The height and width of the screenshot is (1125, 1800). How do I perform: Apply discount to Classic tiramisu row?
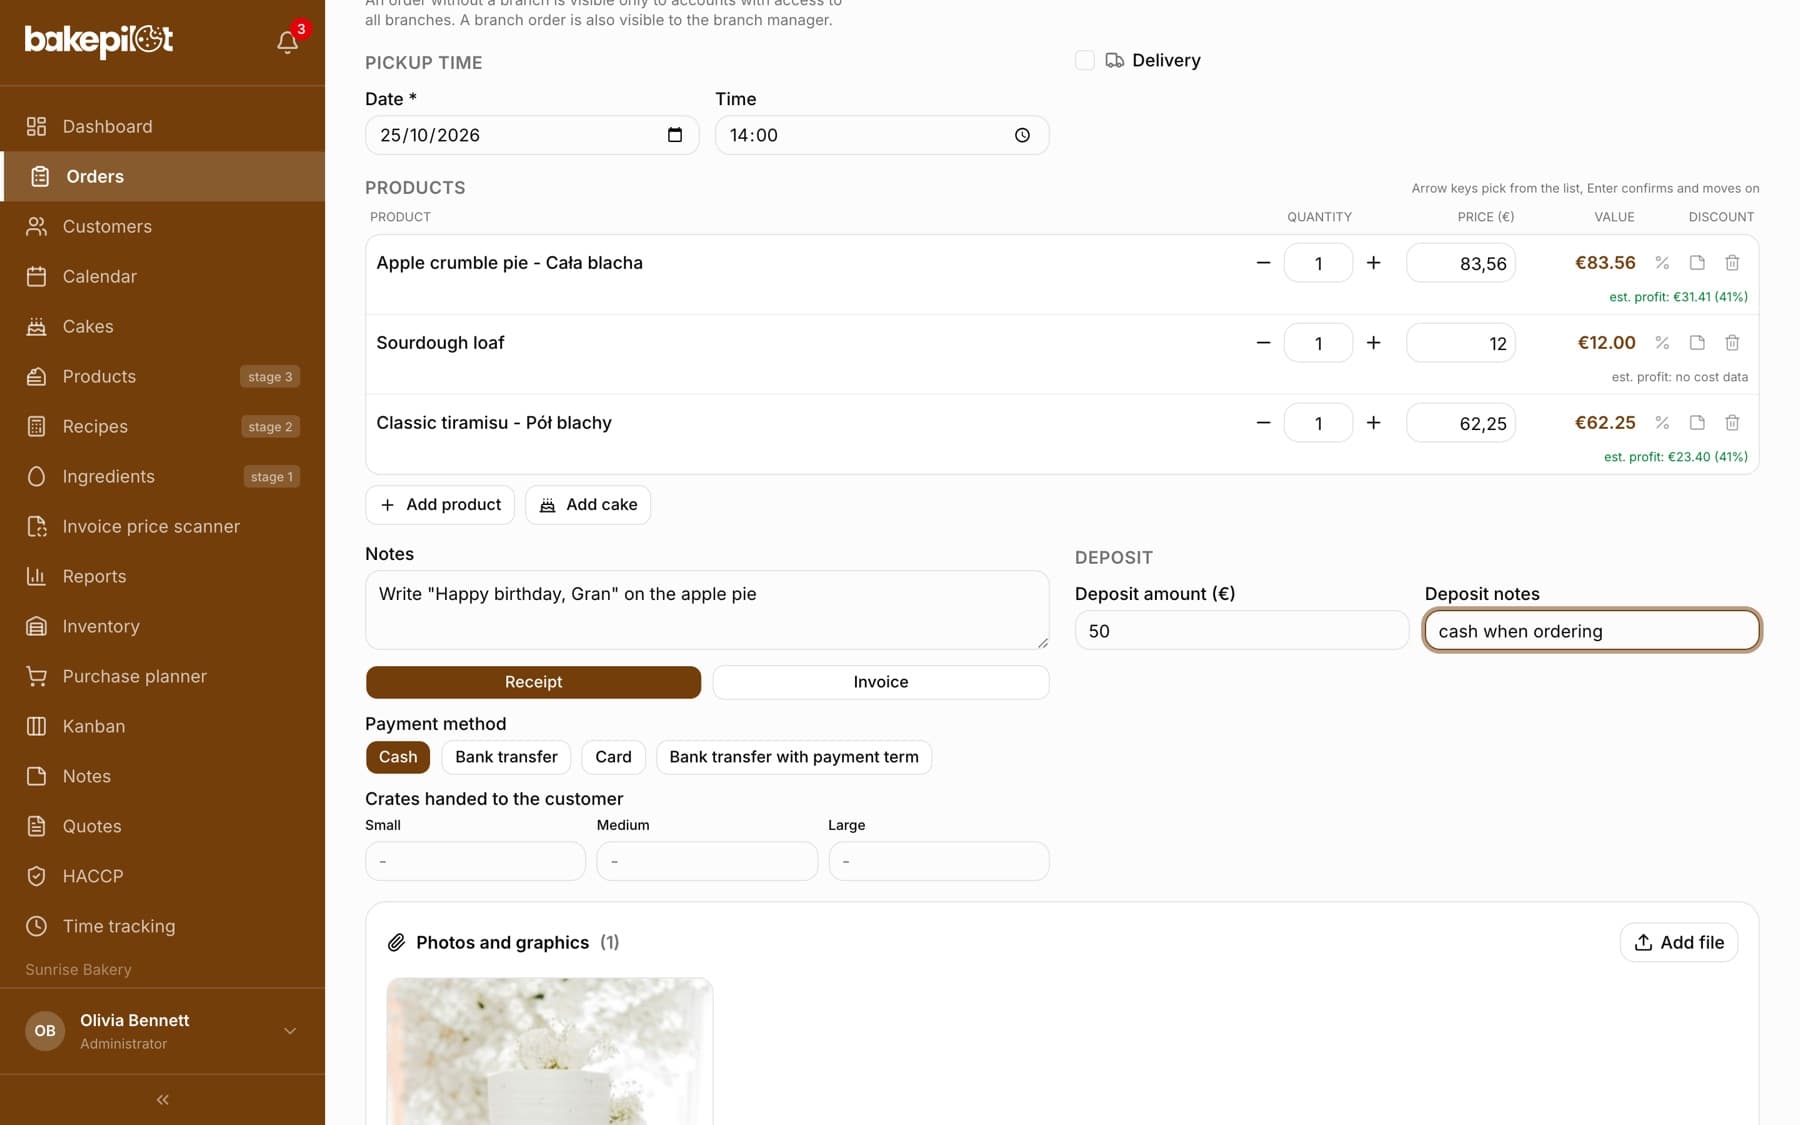point(1662,423)
